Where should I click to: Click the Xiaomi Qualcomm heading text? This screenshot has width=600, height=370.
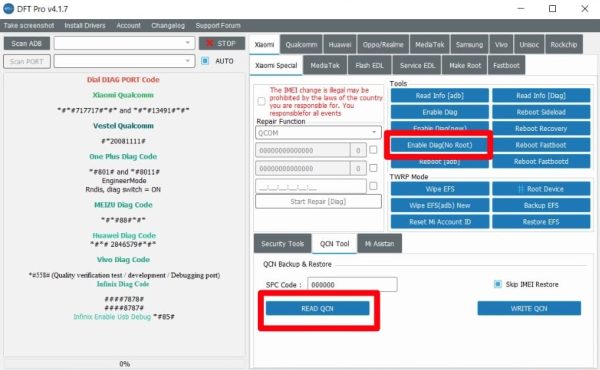[x=123, y=95]
